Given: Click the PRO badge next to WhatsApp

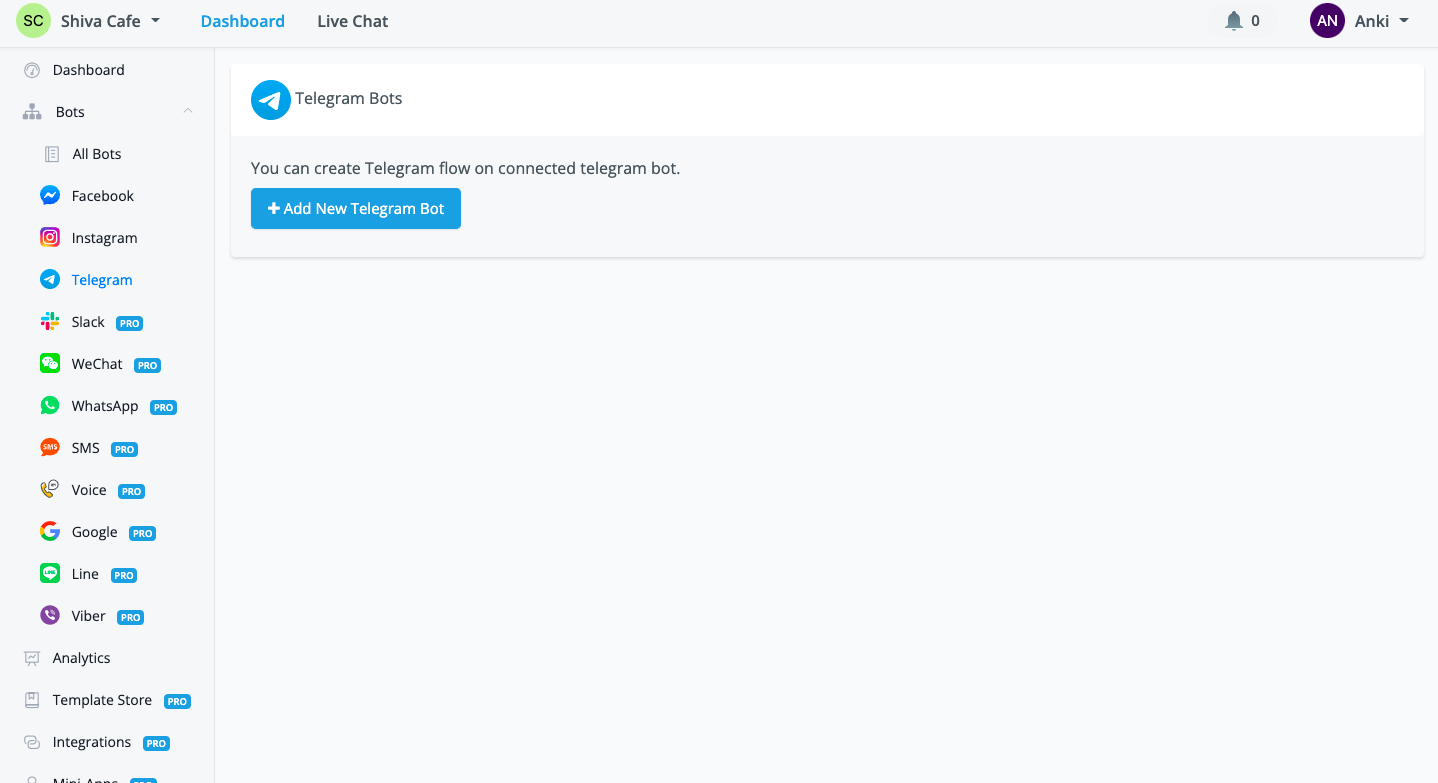Looking at the screenshot, I should 163,407.
